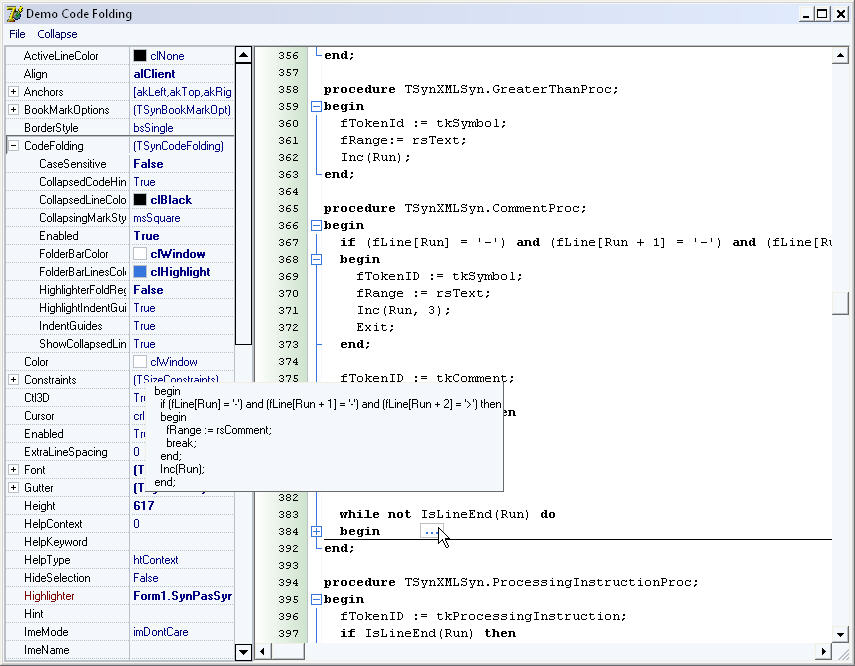This screenshot has width=855, height=666.
Task: Select the ShowCollapsedLine True value
Action: tap(144, 344)
